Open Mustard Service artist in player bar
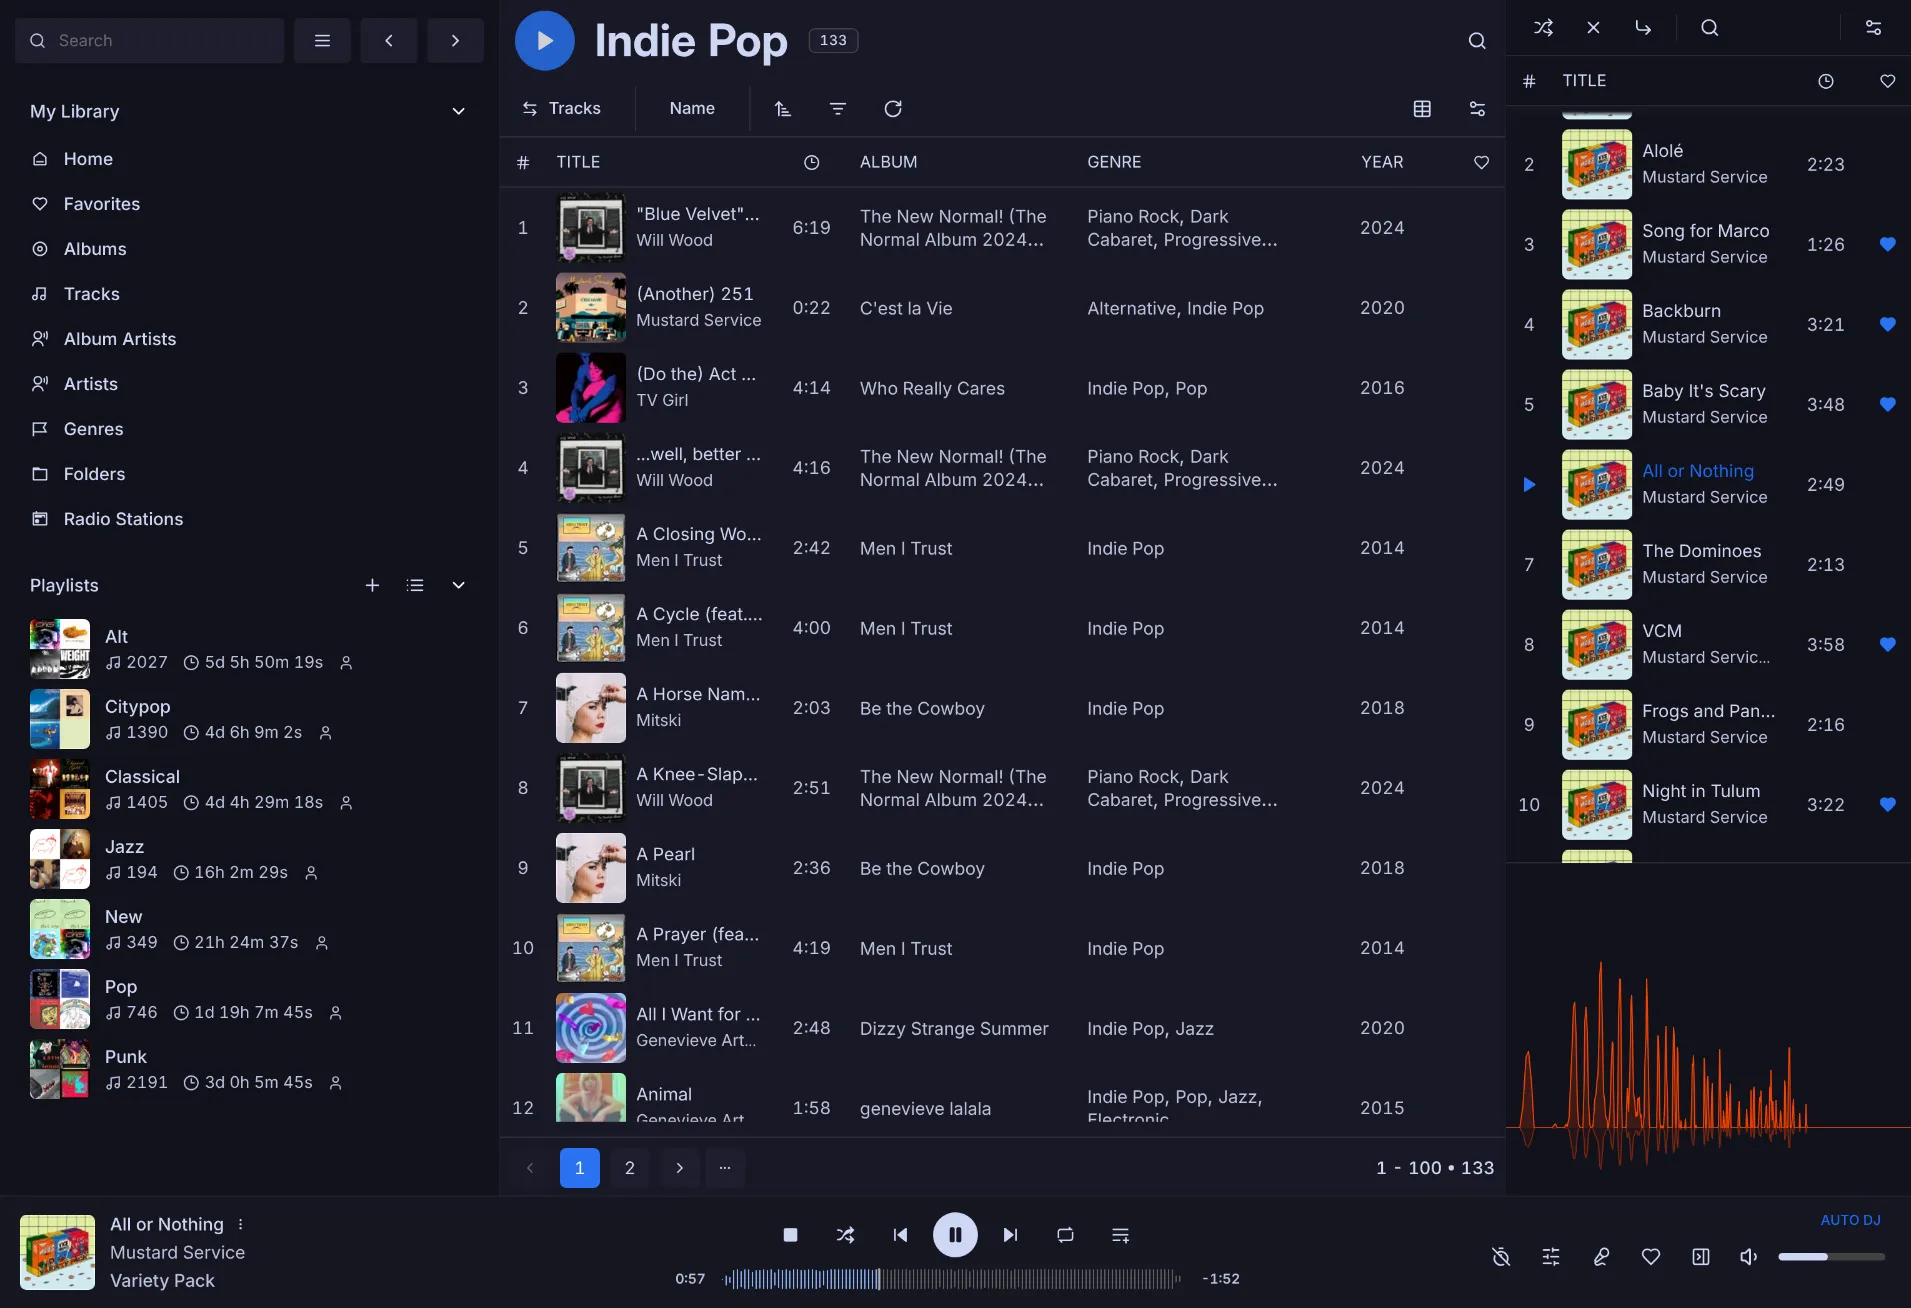This screenshot has width=1911, height=1308. tap(177, 1252)
